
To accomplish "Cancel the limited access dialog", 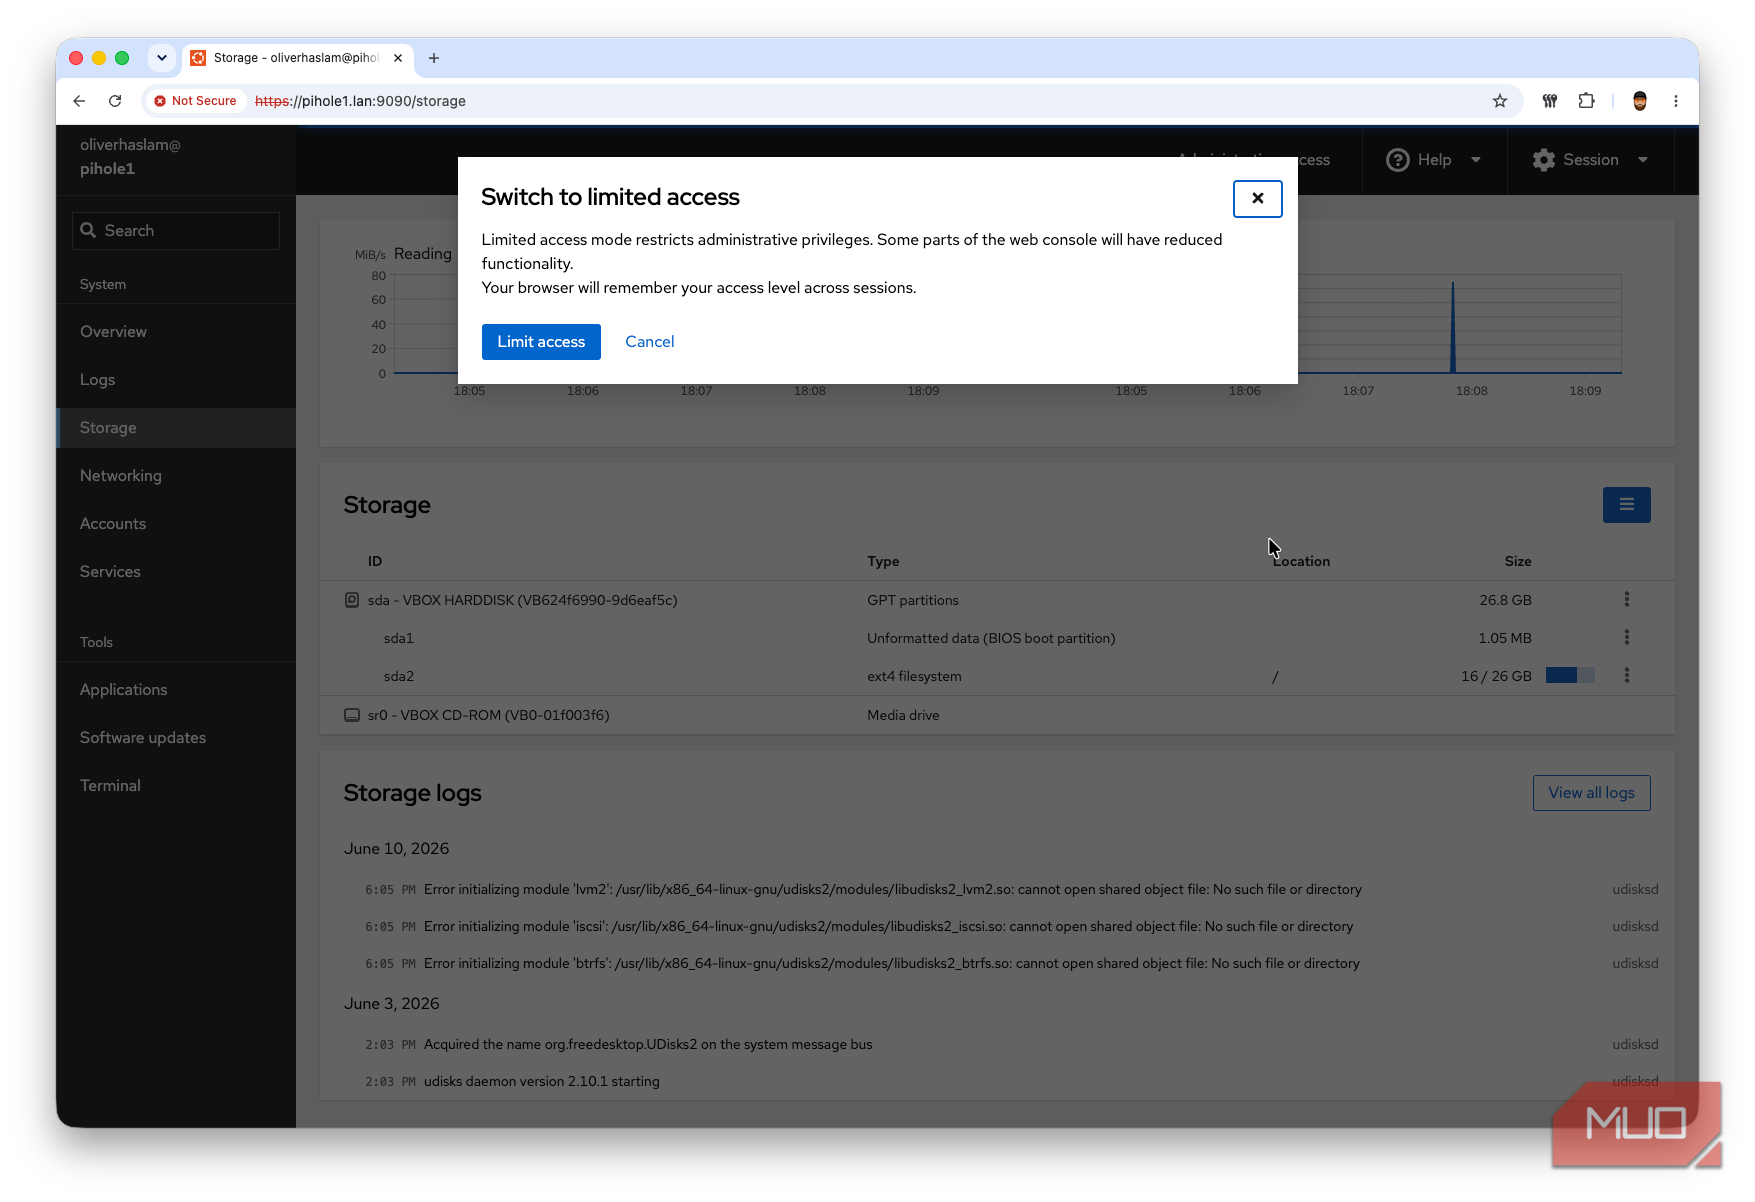I will 650,342.
